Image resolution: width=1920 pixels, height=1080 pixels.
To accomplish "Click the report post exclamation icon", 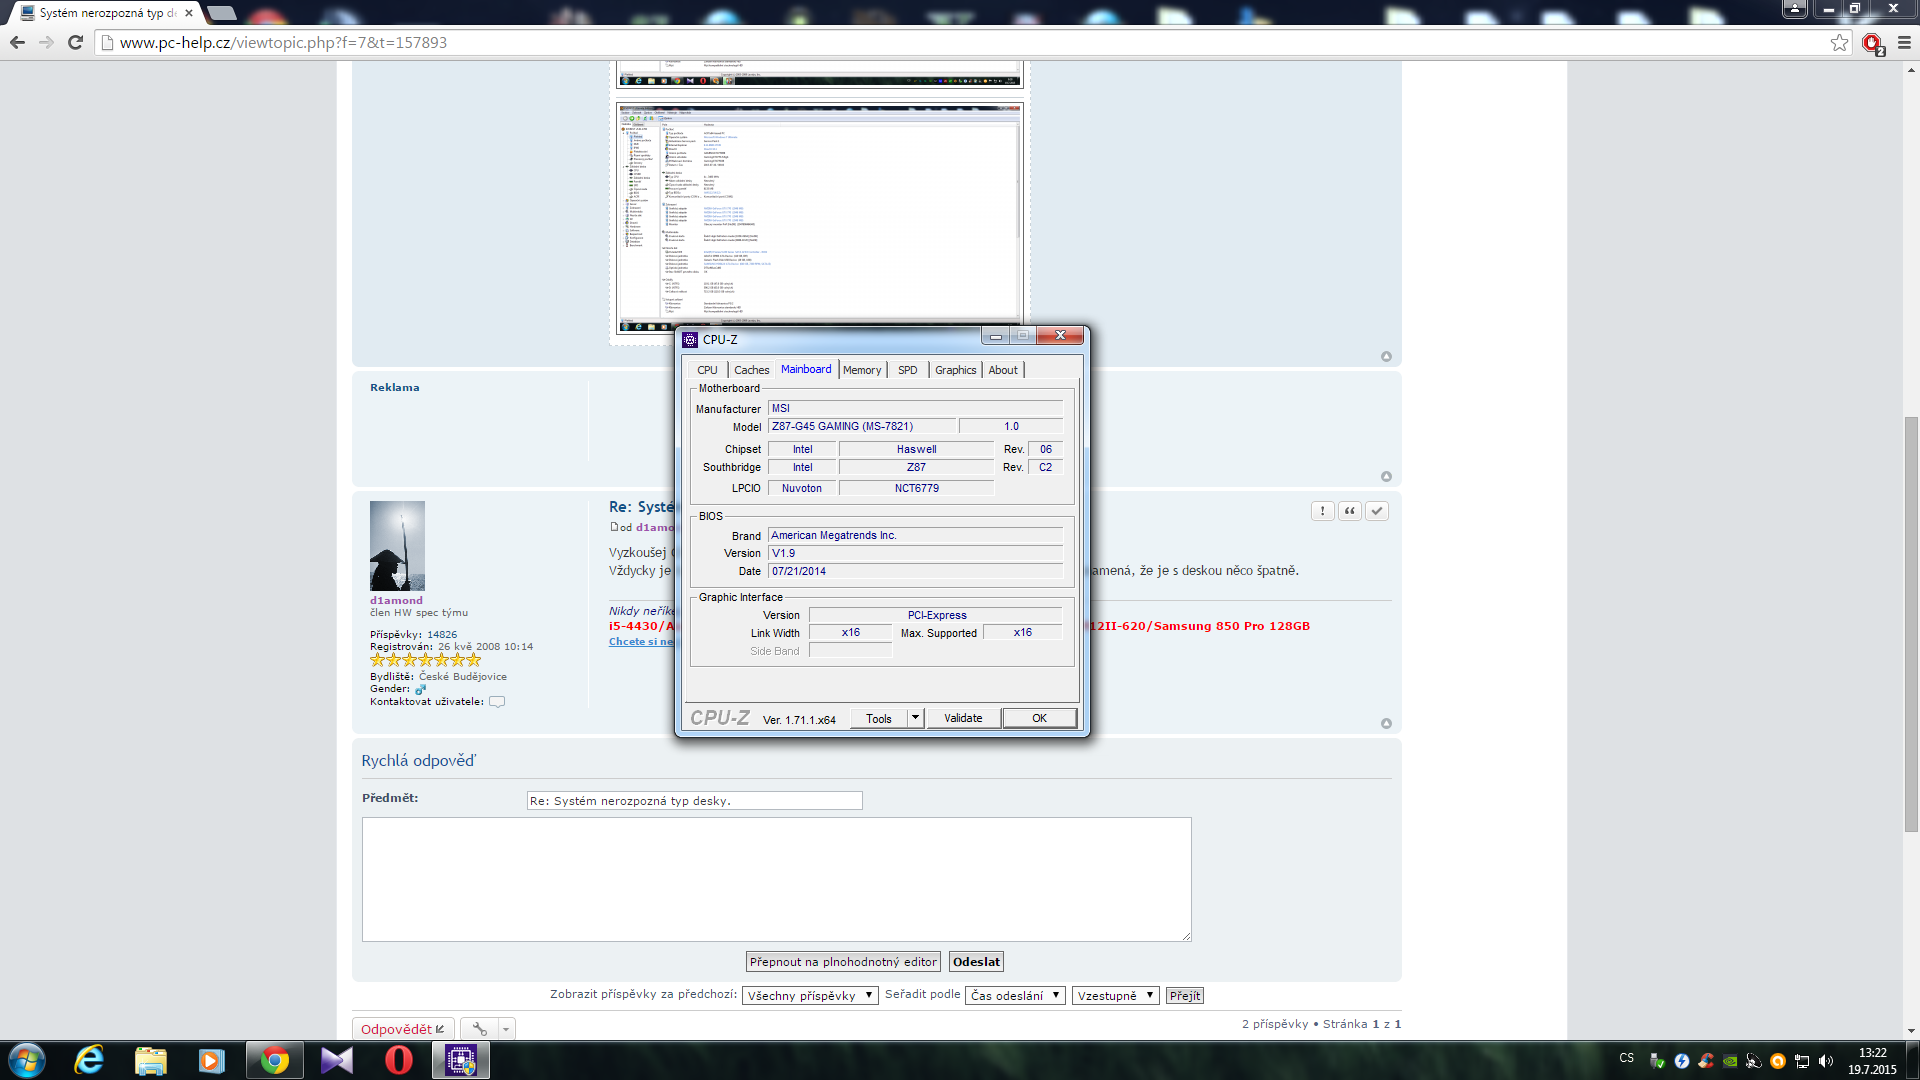I will (1322, 511).
